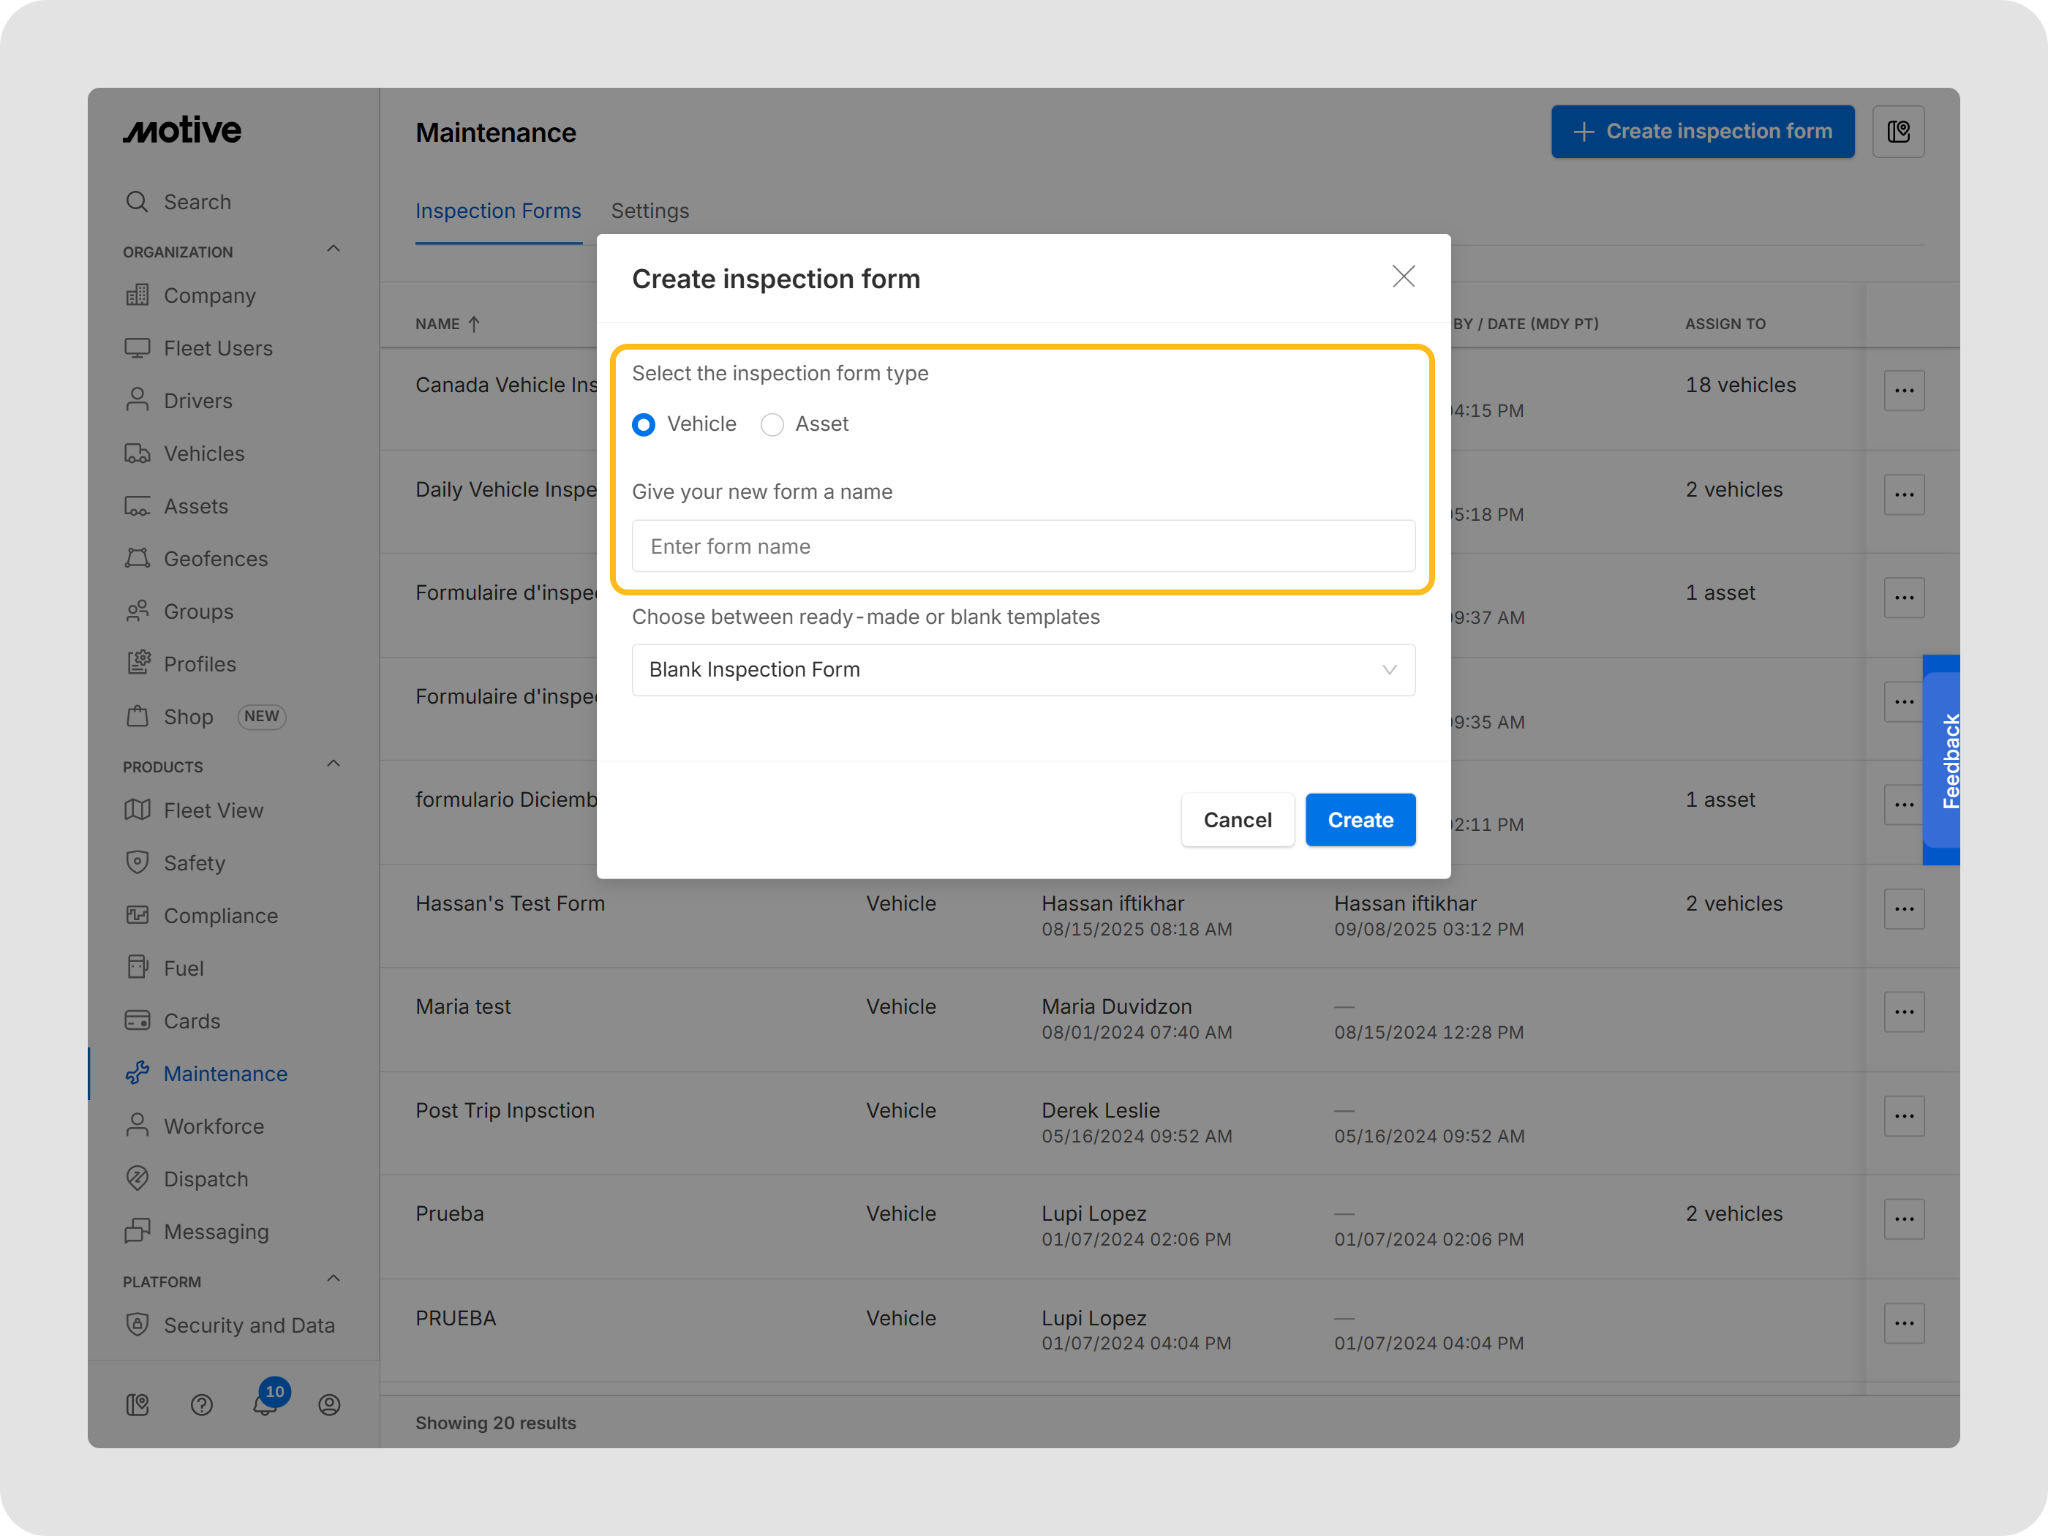Click the Maintenance wrench icon in sidebar

(x=137, y=1073)
